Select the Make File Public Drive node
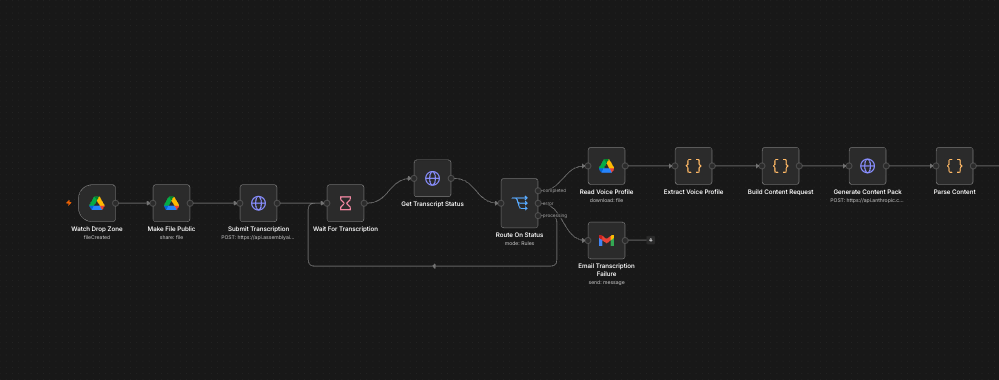999x380 pixels. [171, 203]
